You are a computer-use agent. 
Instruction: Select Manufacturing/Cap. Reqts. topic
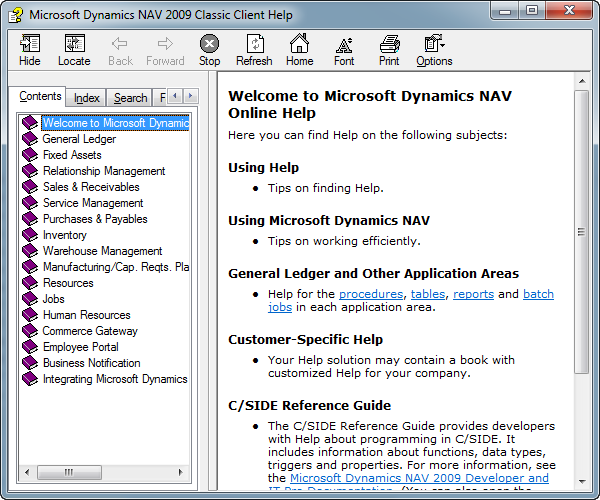[116, 267]
